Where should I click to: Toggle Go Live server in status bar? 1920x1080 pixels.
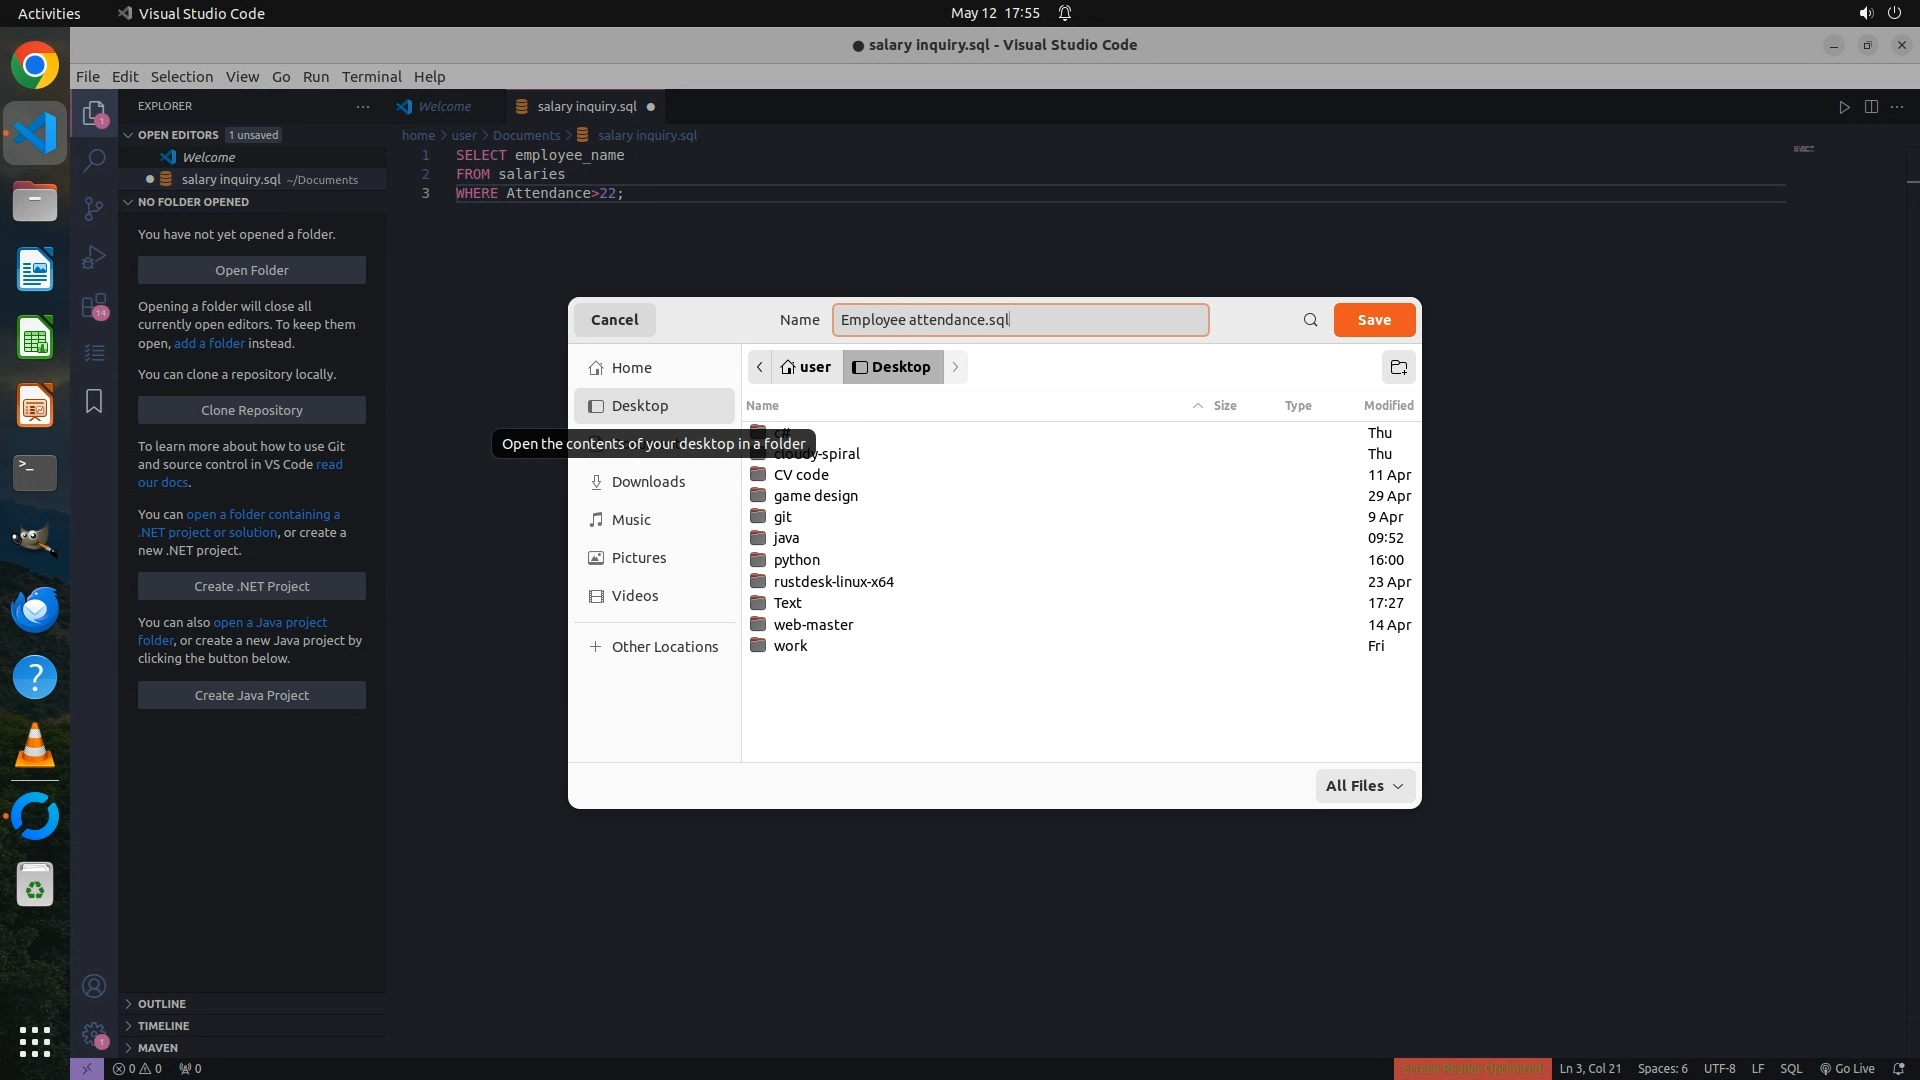coord(1846,1068)
